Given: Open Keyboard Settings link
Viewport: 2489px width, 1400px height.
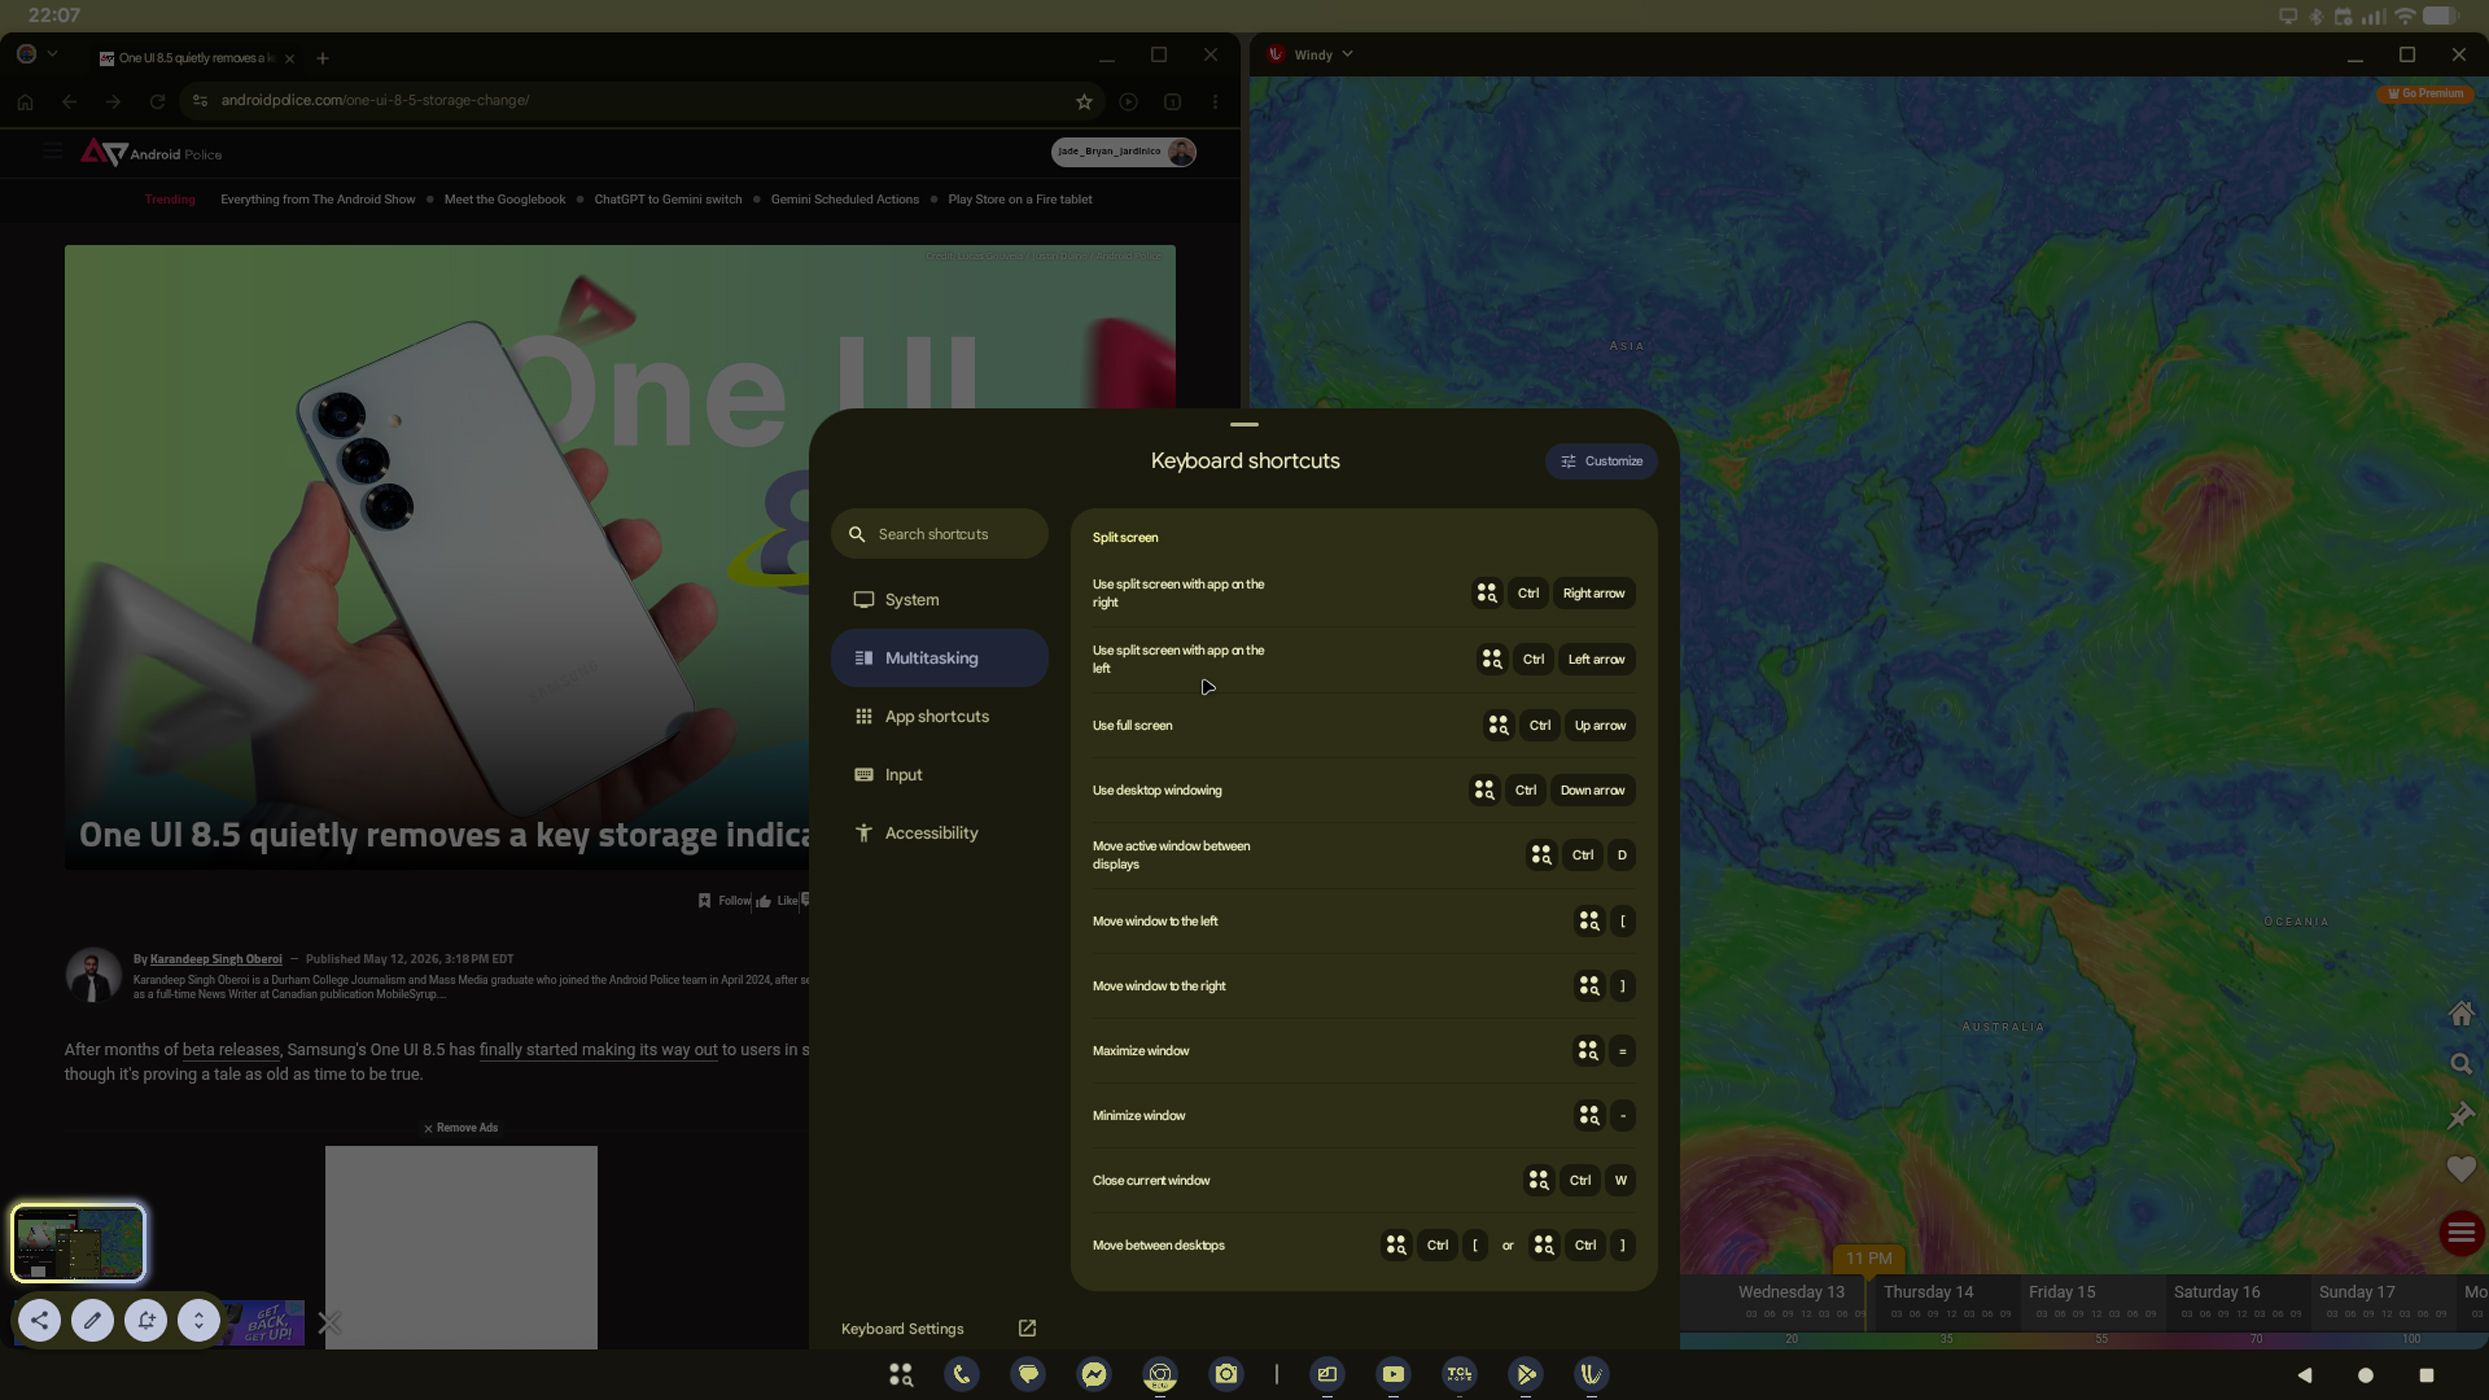Looking at the screenshot, I should (938, 1328).
